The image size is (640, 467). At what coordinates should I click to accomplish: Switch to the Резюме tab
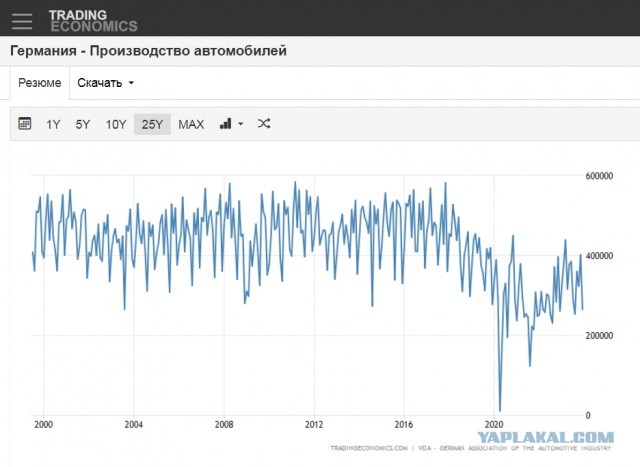40,83
